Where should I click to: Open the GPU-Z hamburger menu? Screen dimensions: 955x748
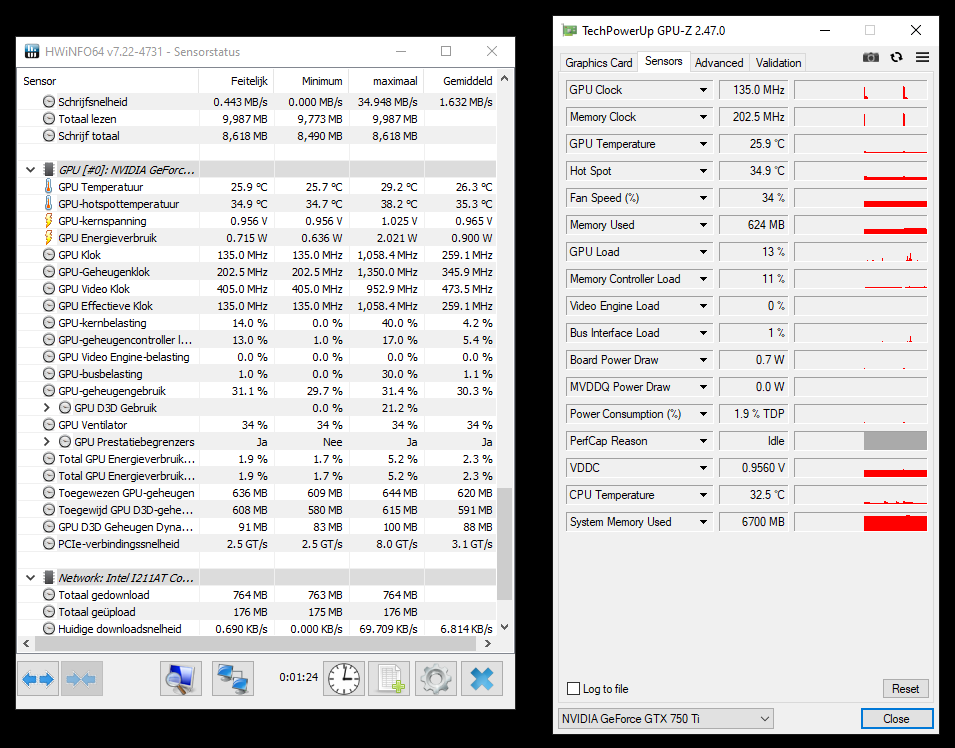click(x=922, y=57)
